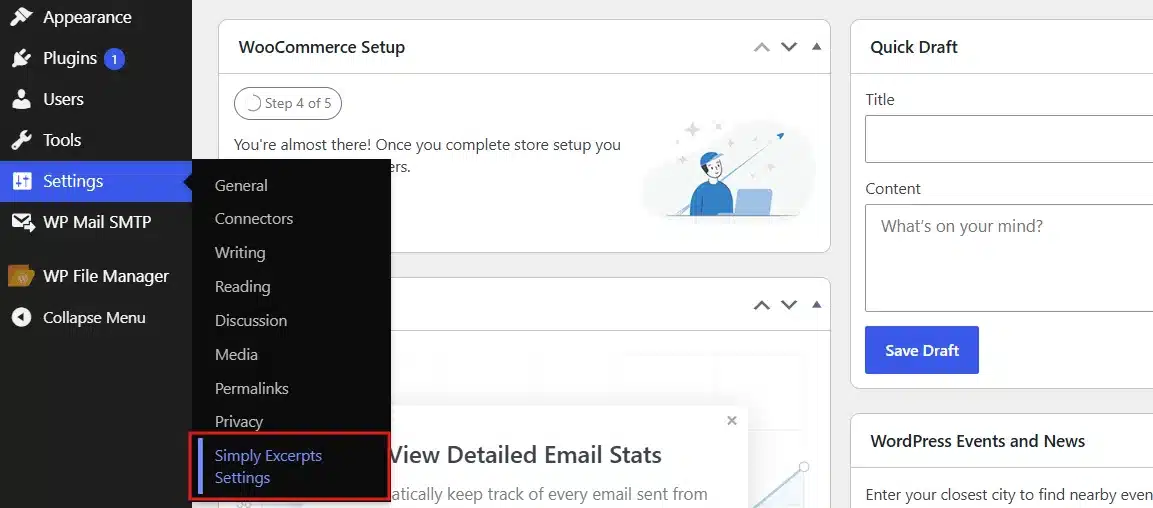Select Media in the Settings submenu
Image resolution: width=1153 pixels, height=508 pixels.
click(x=236, y=354)
